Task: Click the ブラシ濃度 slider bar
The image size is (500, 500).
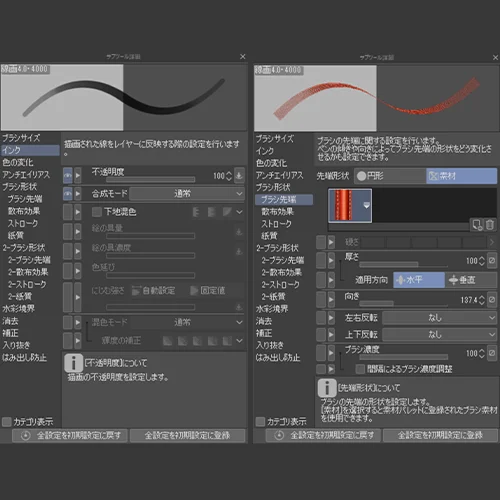Action: [x=403, y=357]
